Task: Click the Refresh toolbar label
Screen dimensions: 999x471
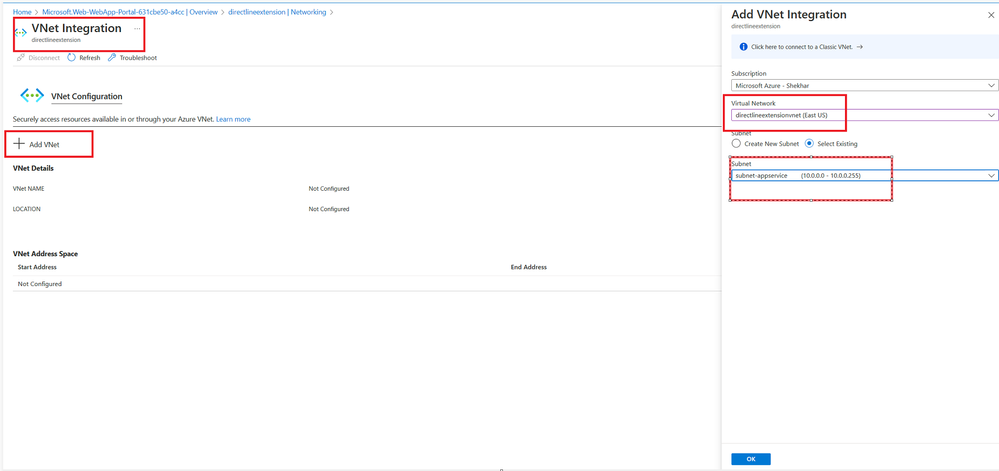Action: (89, 58)
